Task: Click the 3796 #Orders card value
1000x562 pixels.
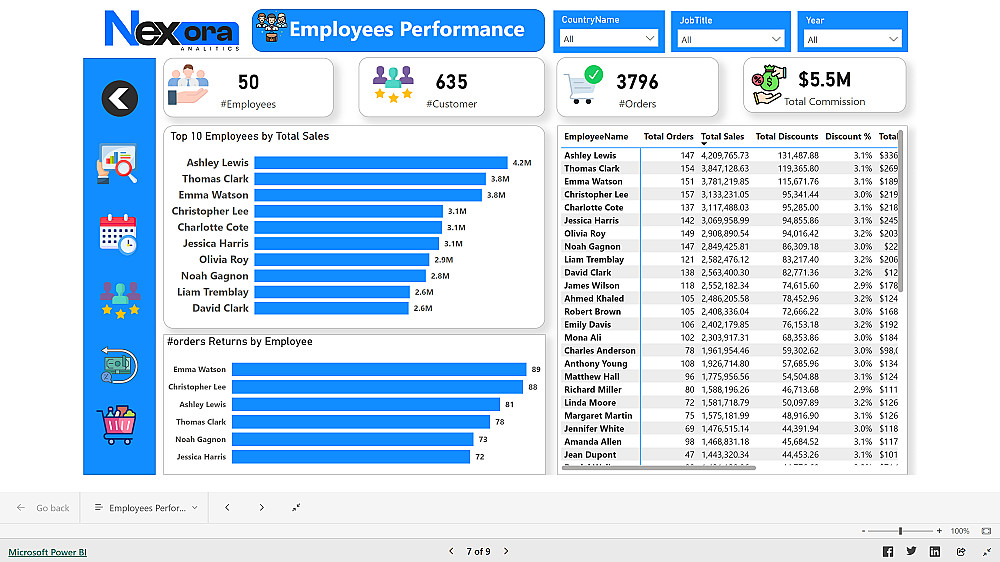Action: [637, 82]
